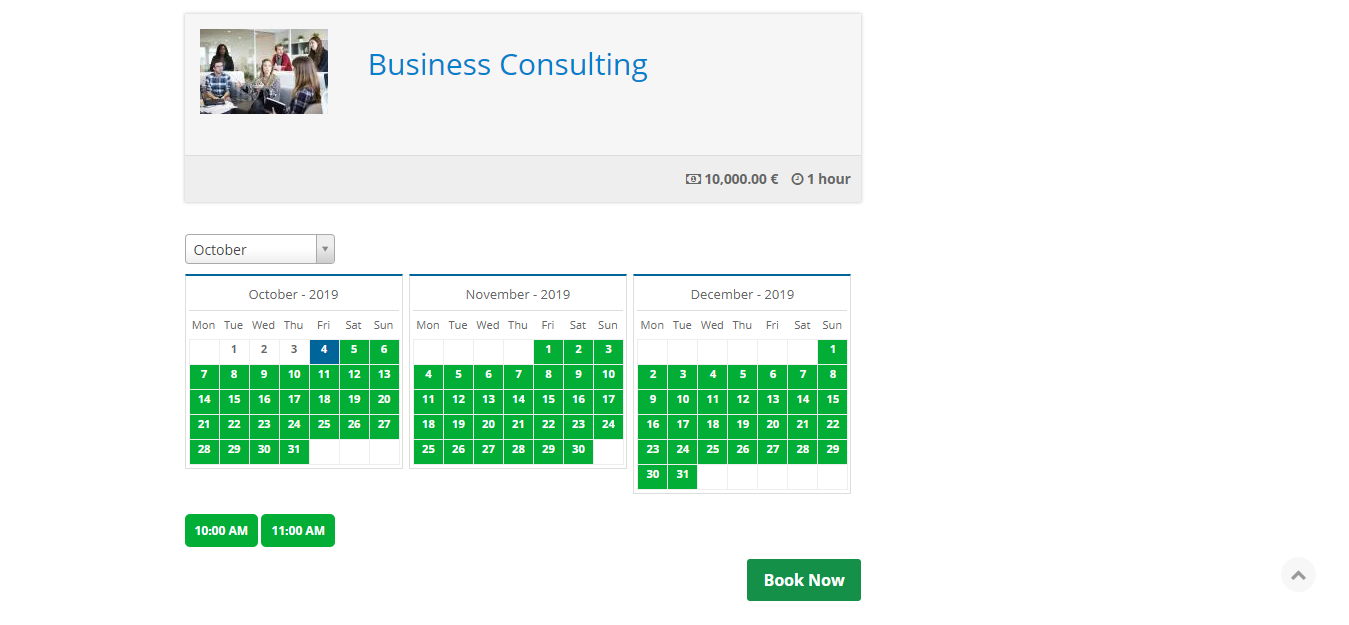Select the 11:00 AM time slot
1349x625 pixels.
tap(298, 531)
